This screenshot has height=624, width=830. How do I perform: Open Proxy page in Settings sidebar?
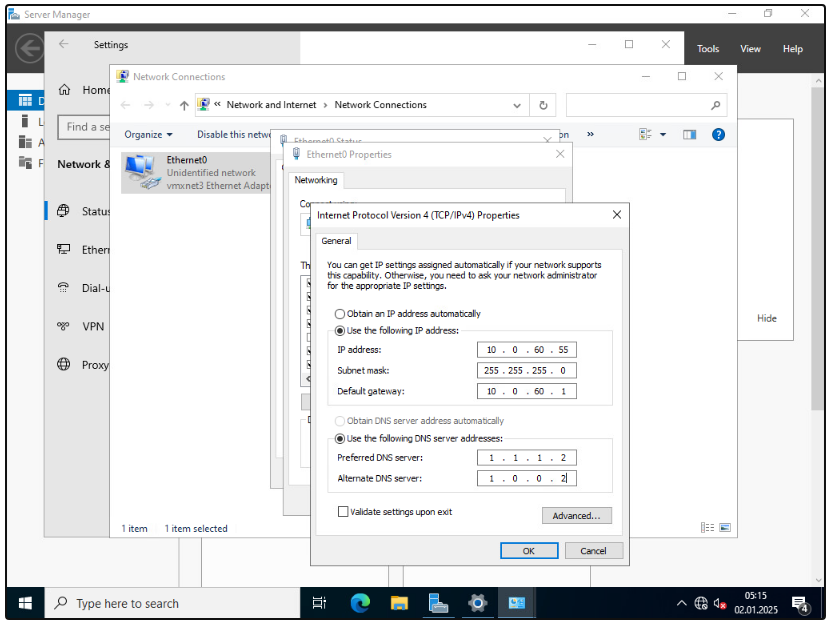pyautogui.click(x=84, y=365)
